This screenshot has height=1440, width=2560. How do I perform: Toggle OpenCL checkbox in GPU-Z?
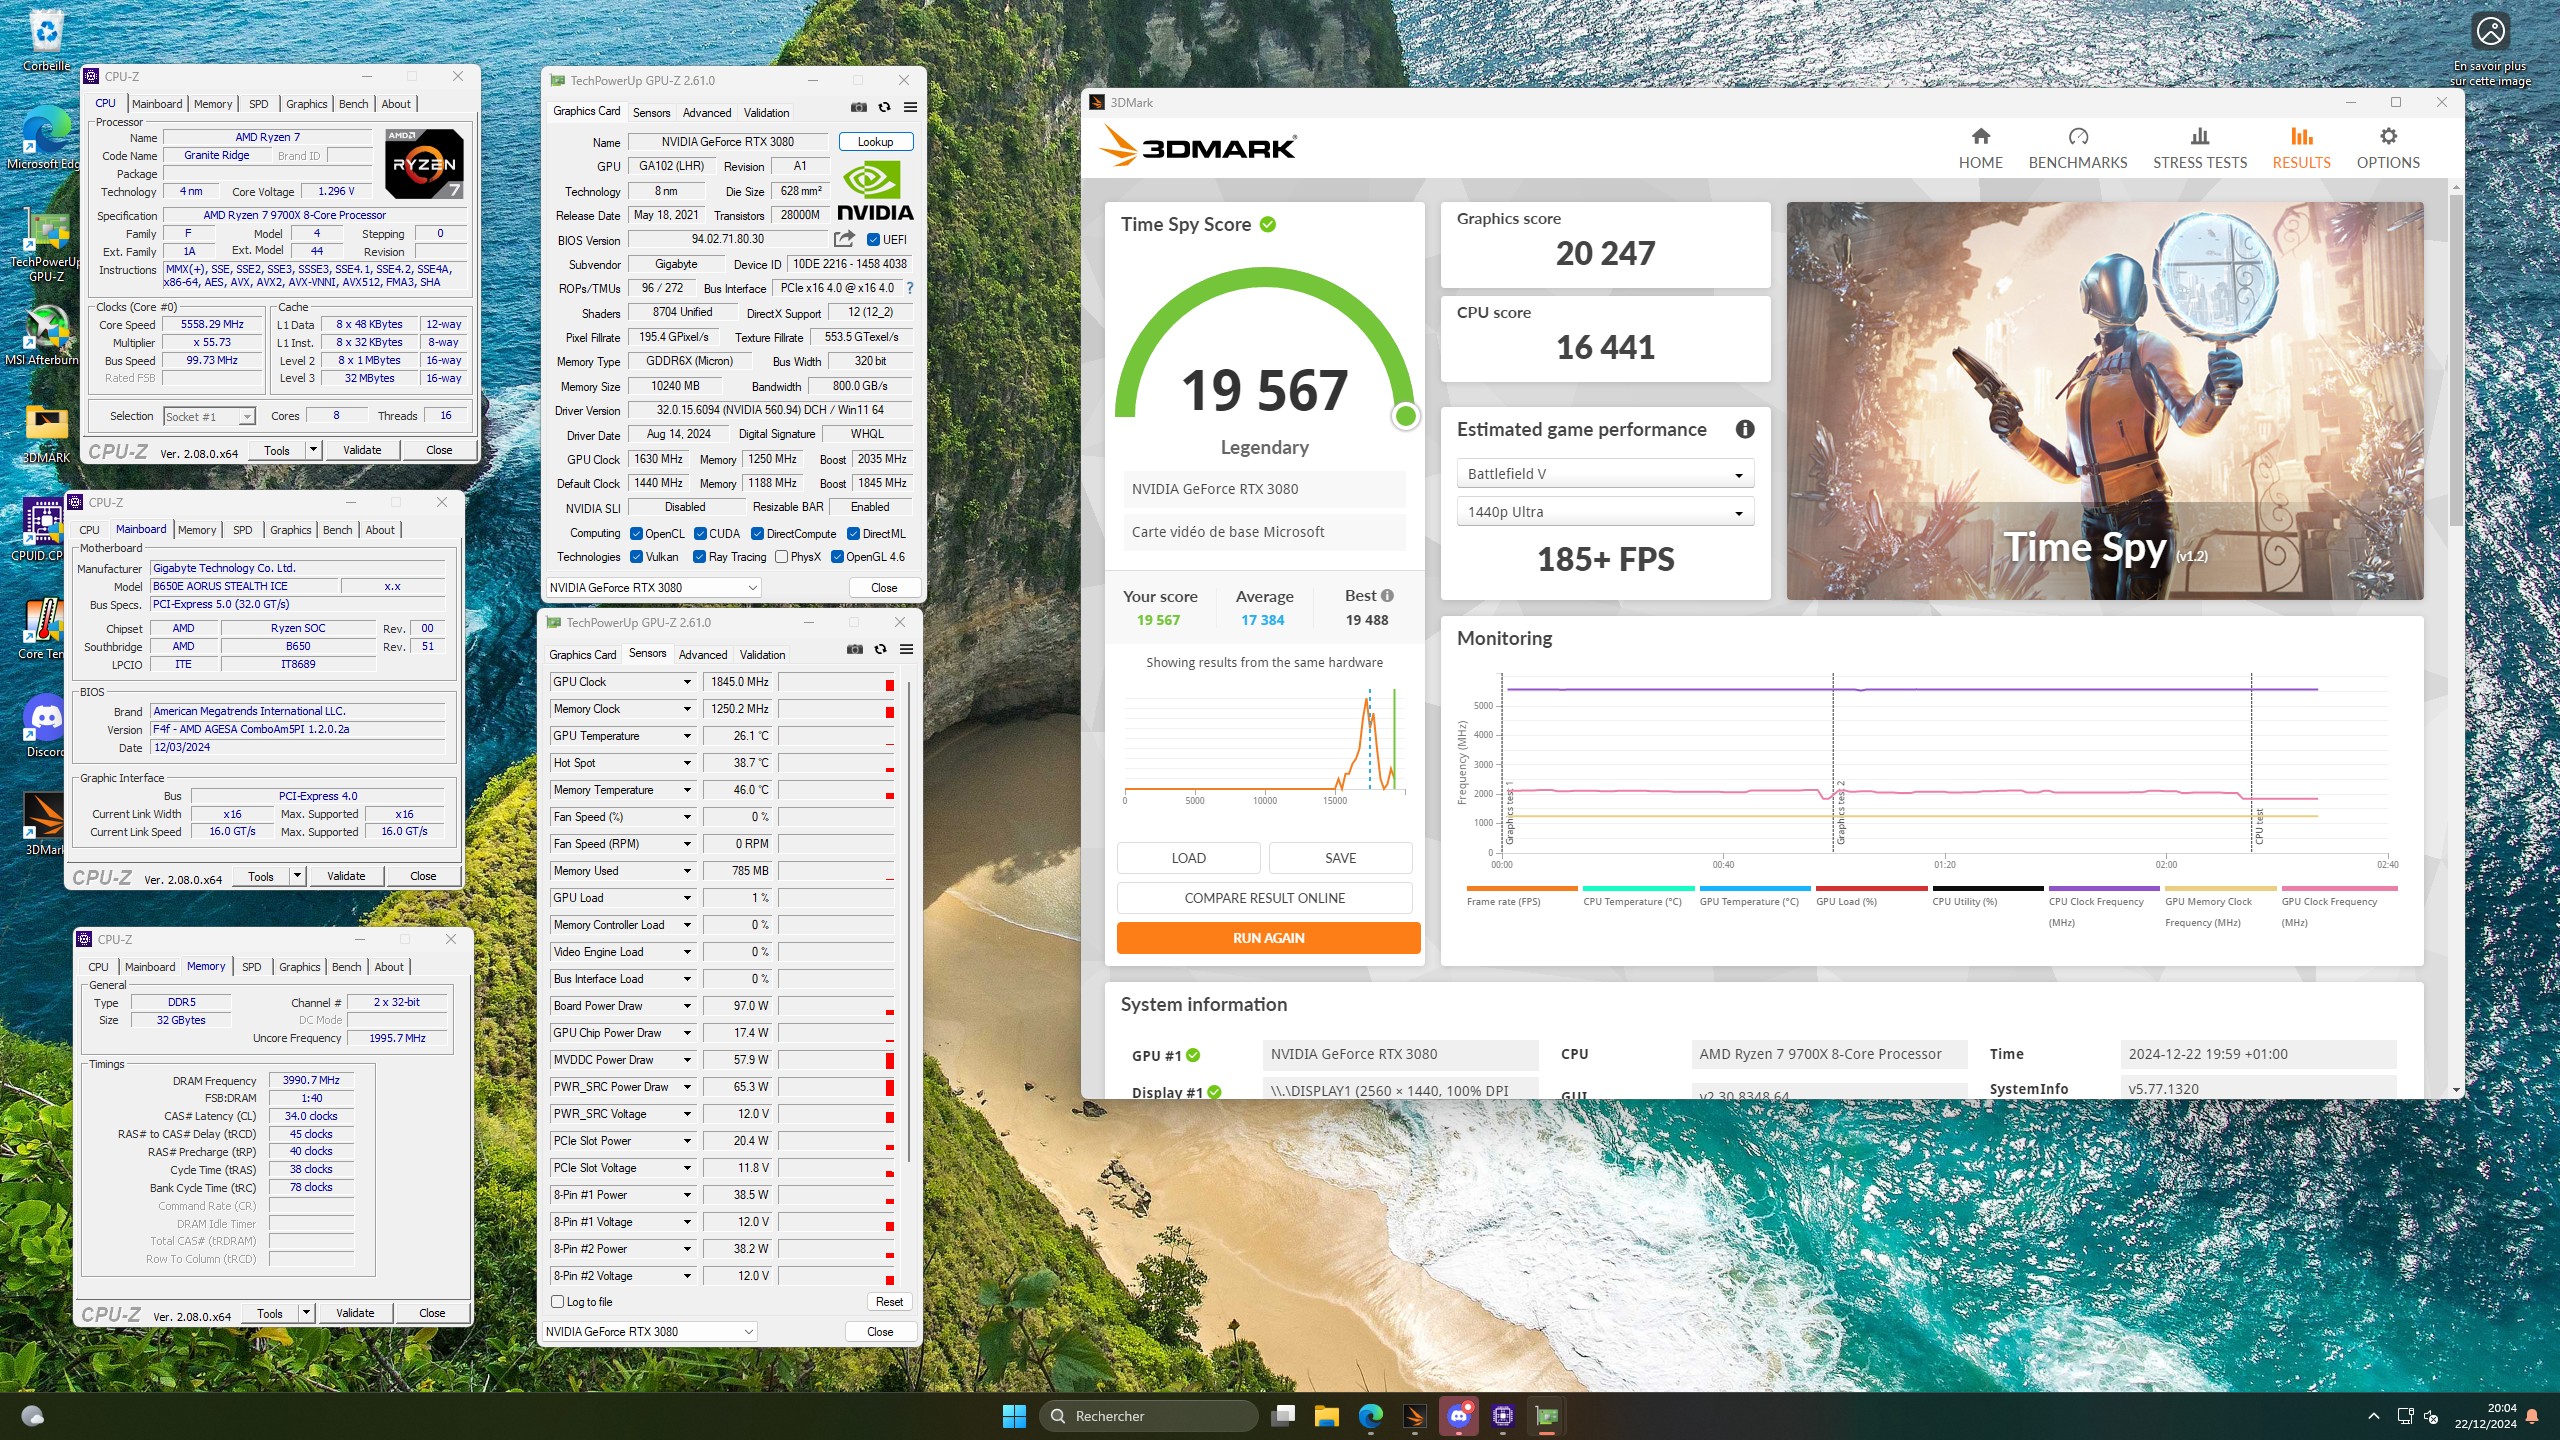pos(636,533)
